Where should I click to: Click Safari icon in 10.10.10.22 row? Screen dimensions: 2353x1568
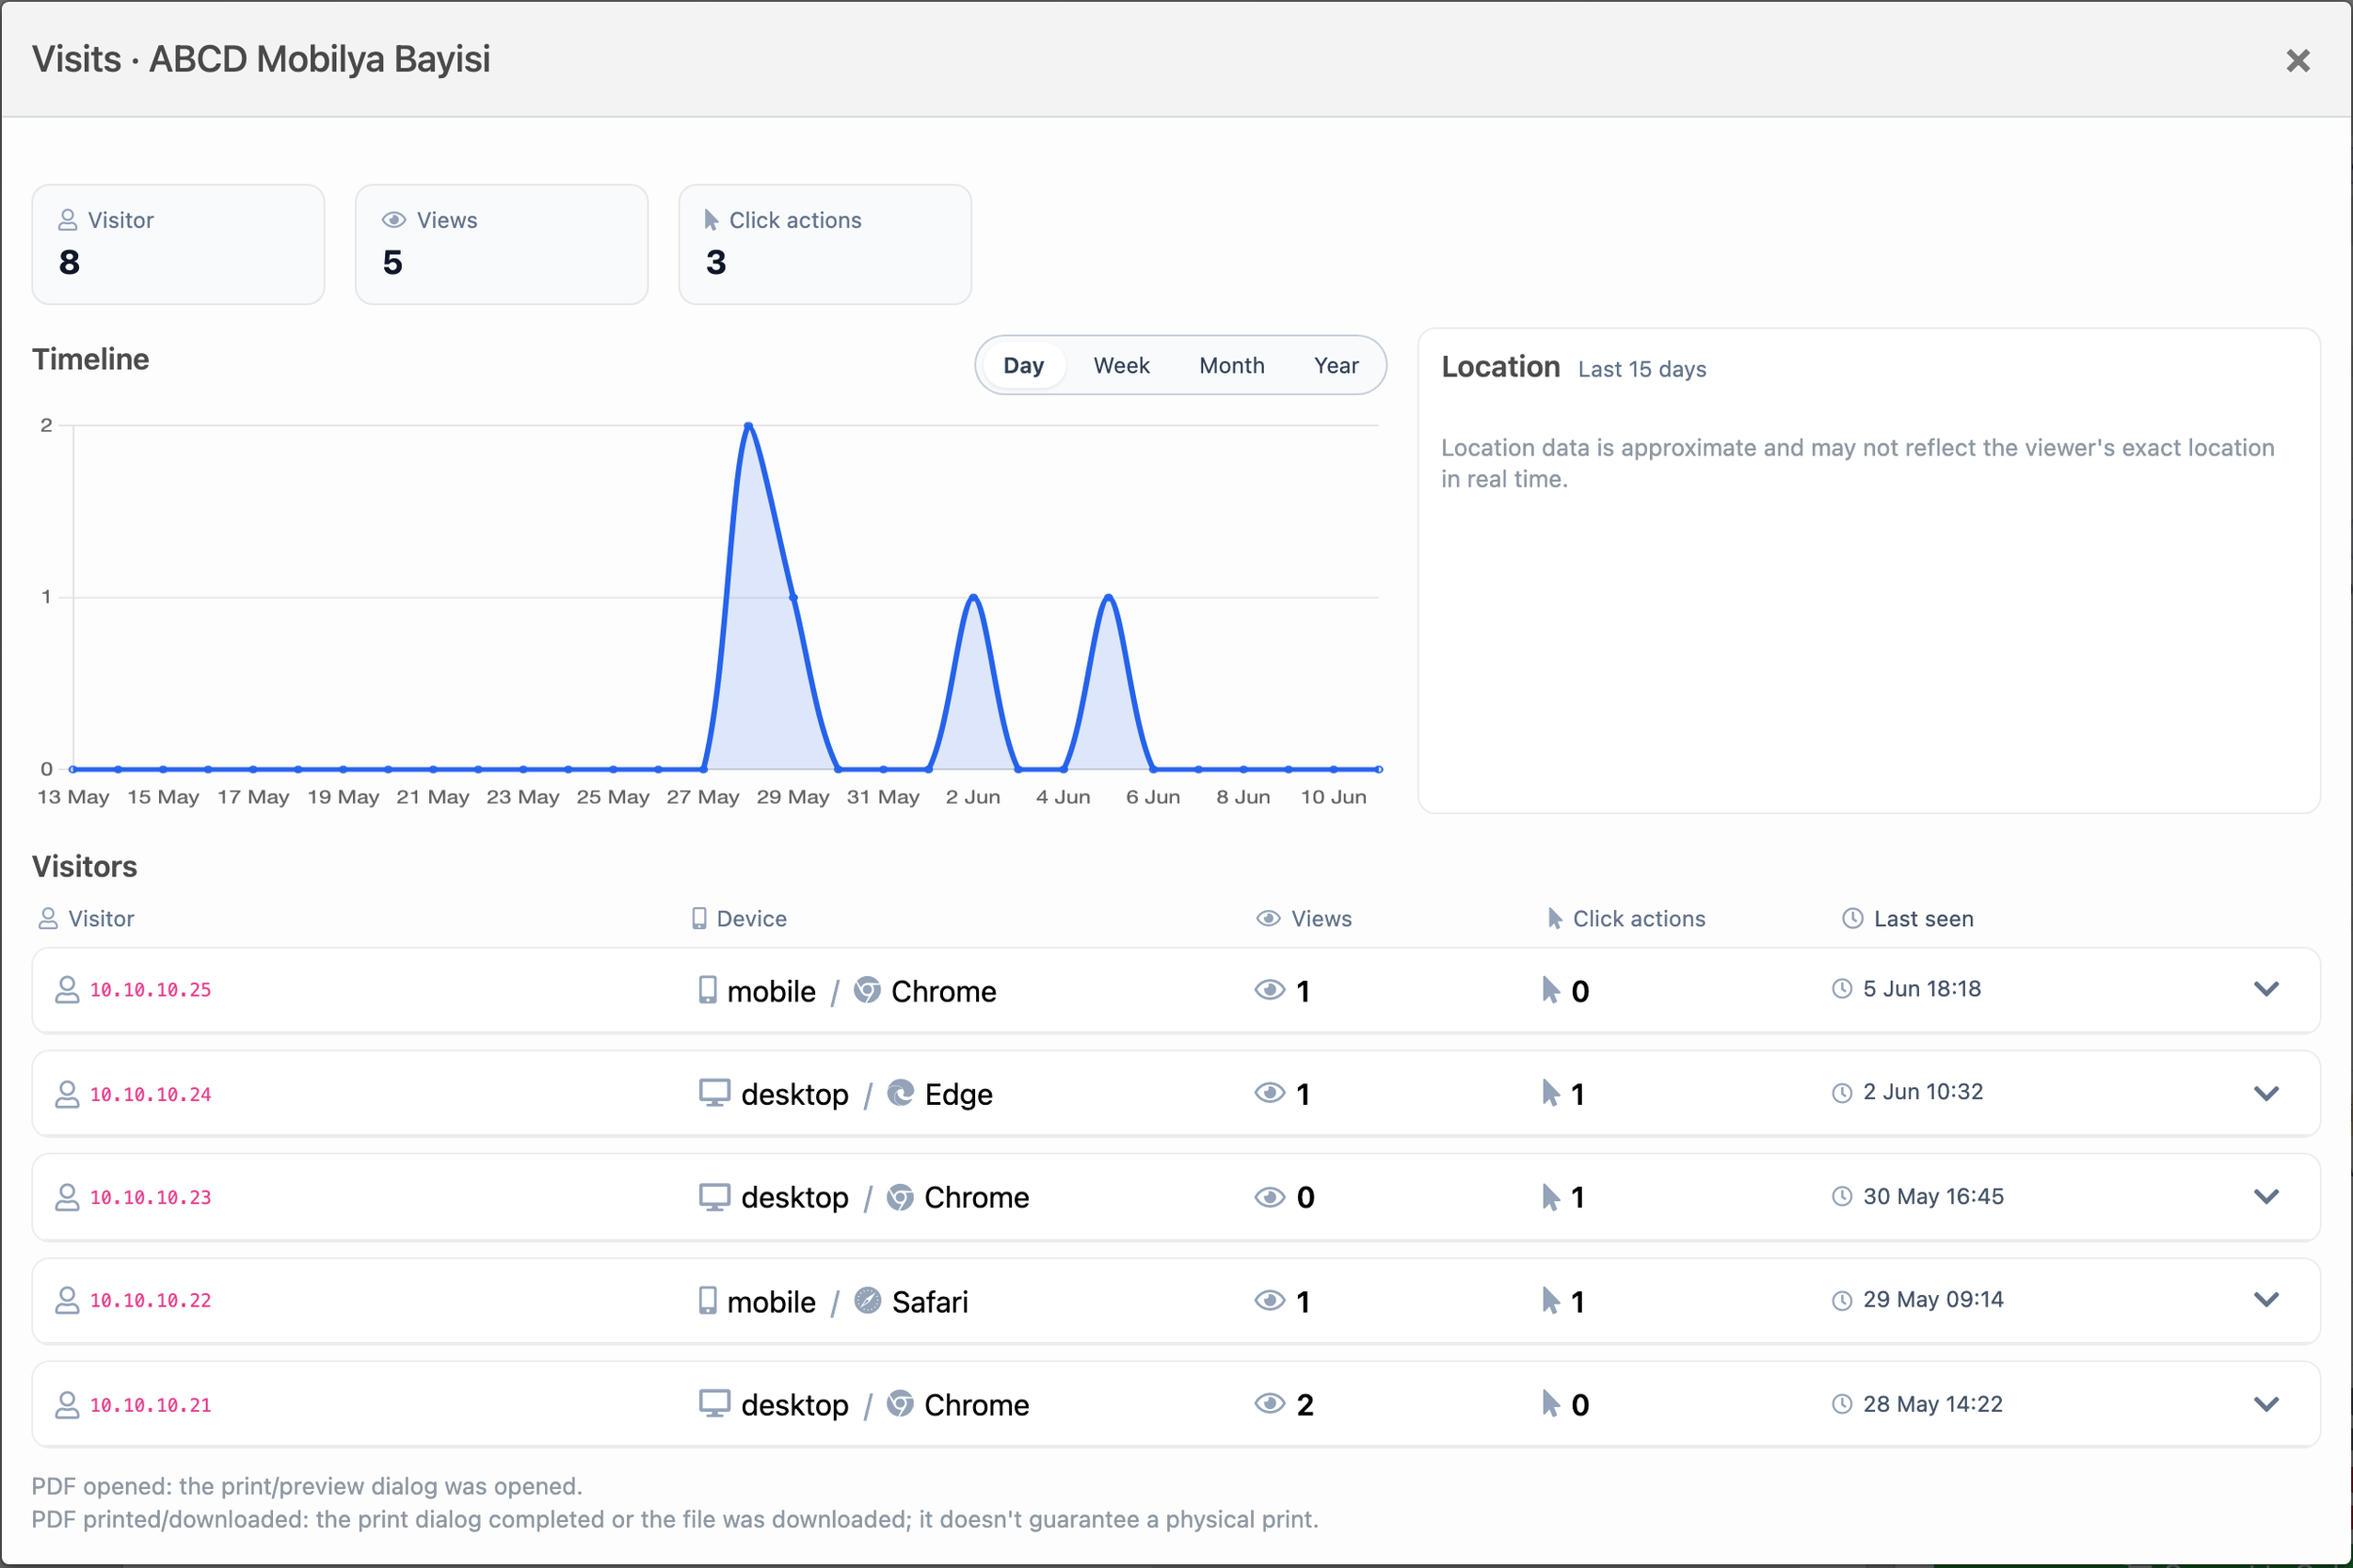[x=867, y=1300]
